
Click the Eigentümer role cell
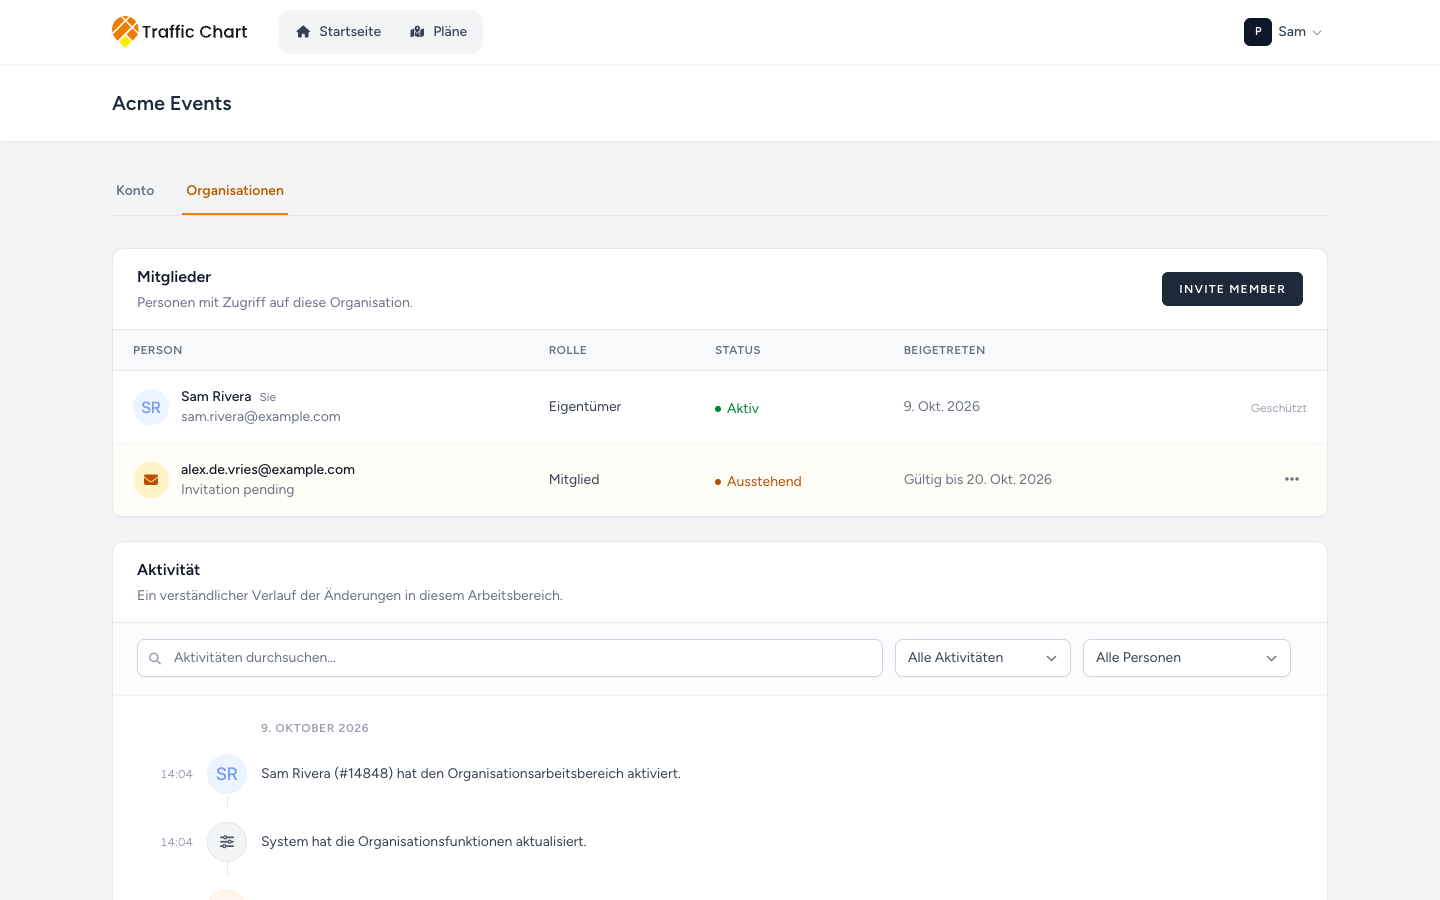[x=585, y=407]
